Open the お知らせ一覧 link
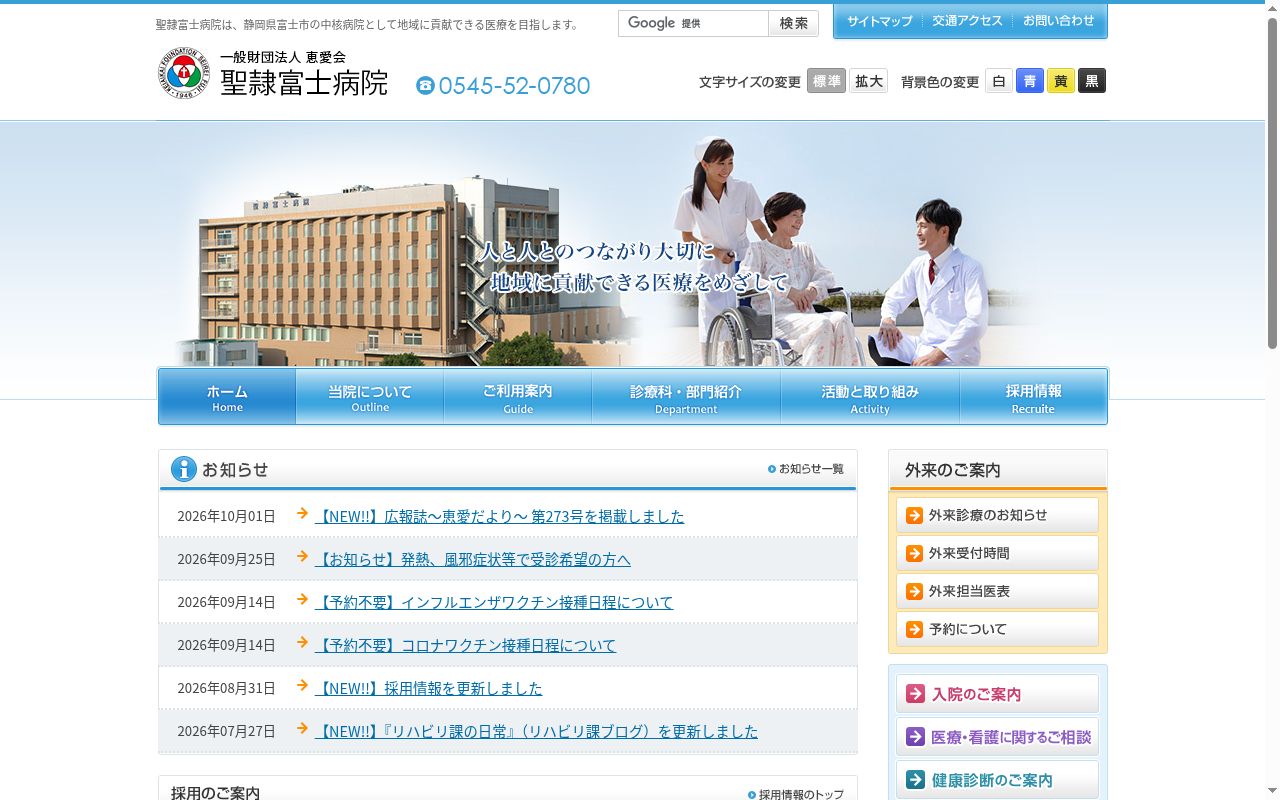Image resolution: width=1280 pixels, height=800 pixels. point(806,469)
